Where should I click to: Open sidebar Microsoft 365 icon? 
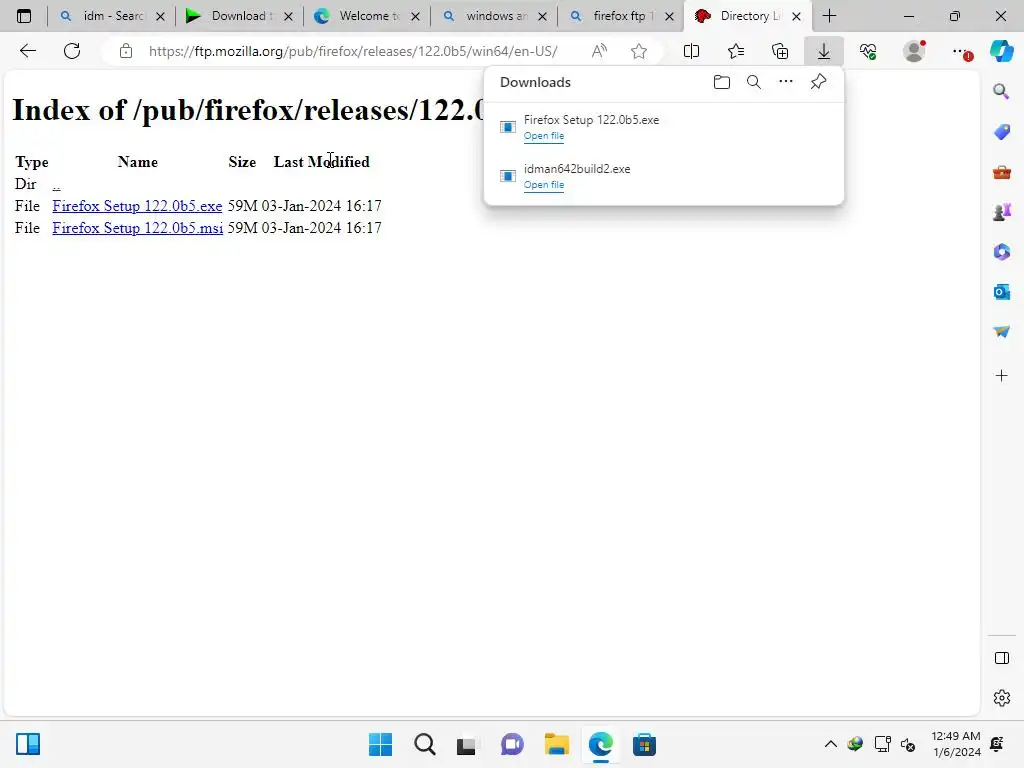[x=1001, y=252]
